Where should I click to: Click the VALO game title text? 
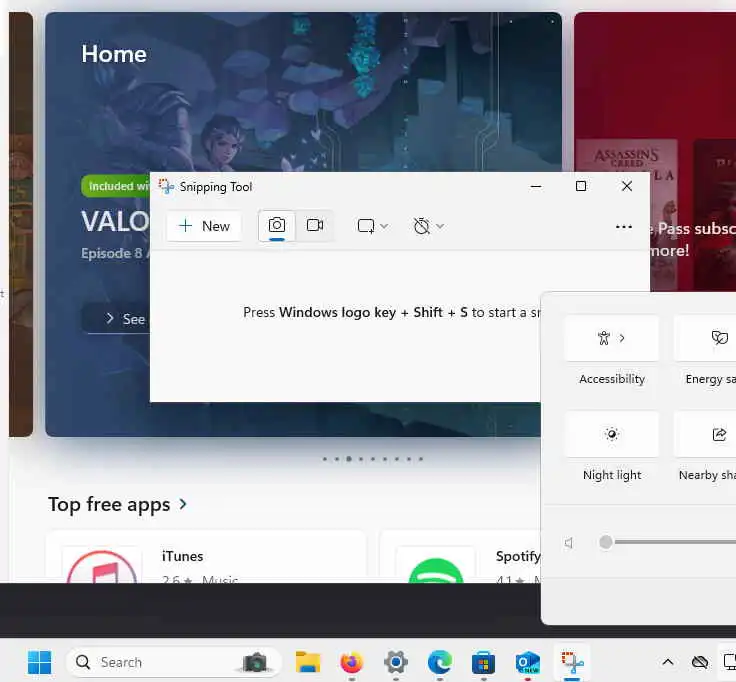115,221
